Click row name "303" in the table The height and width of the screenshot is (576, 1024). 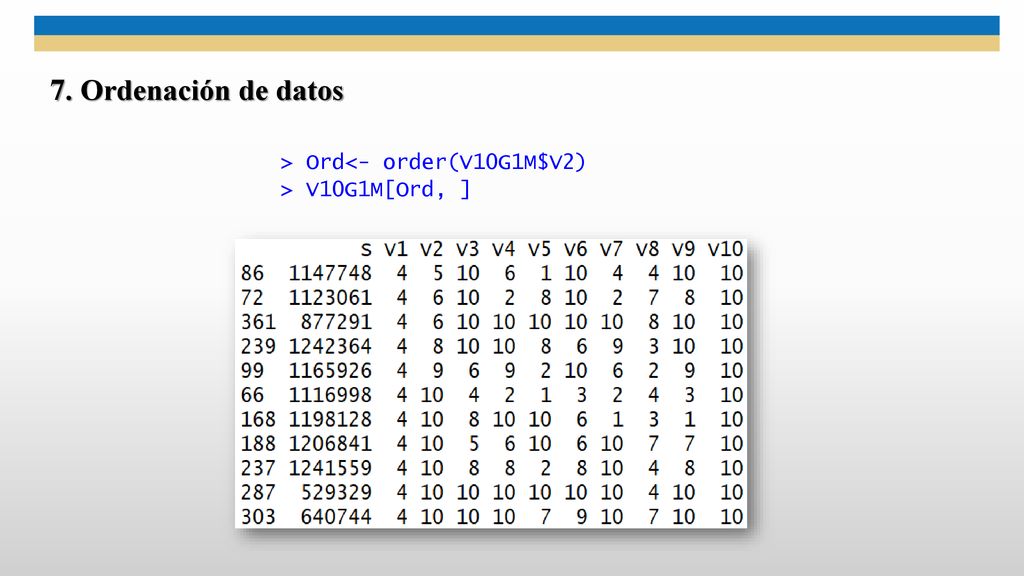pyautogui.click(x=258, y=517)
